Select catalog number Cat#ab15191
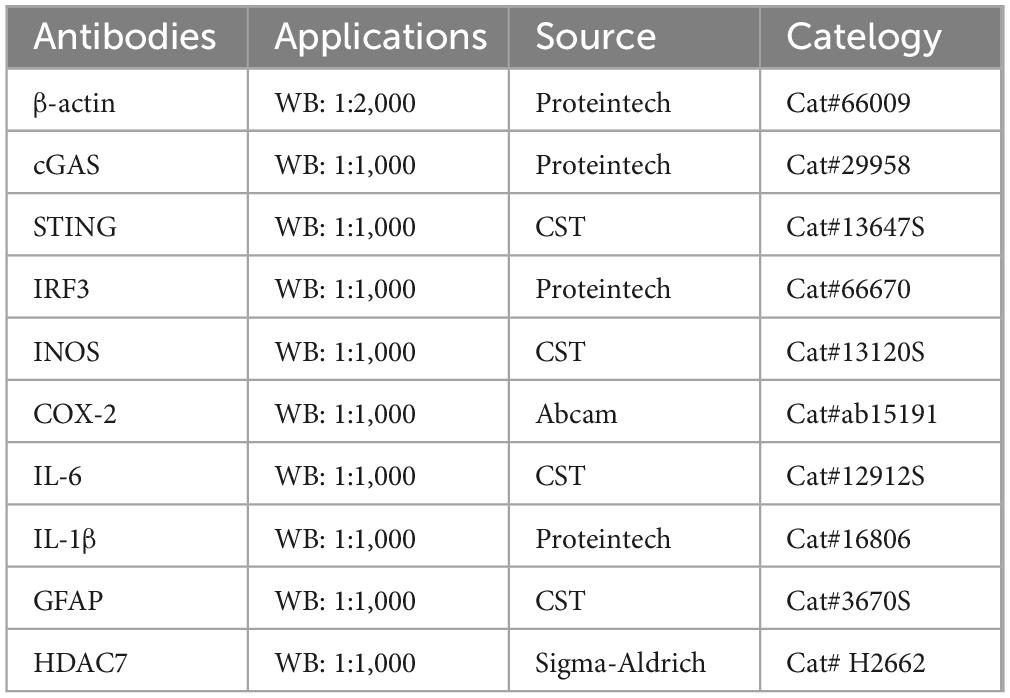 pyautogui.click(x=862, y=414)
